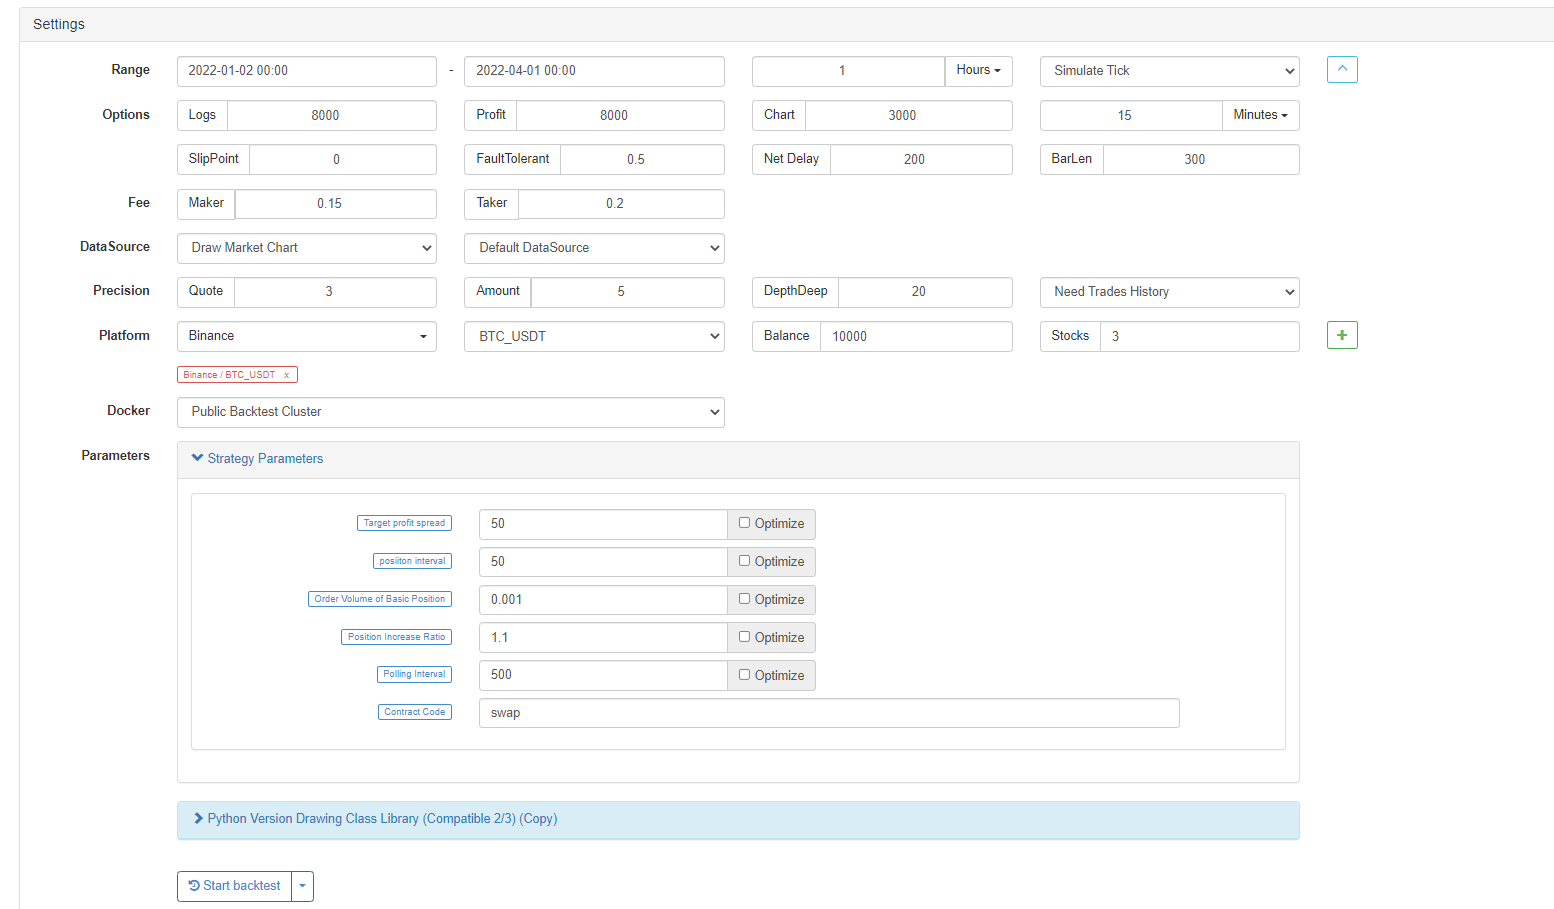This screenshot has height=909, width=1554.
Task: Expand Python Version Drawing Class Library section
Action: point(381,819)
